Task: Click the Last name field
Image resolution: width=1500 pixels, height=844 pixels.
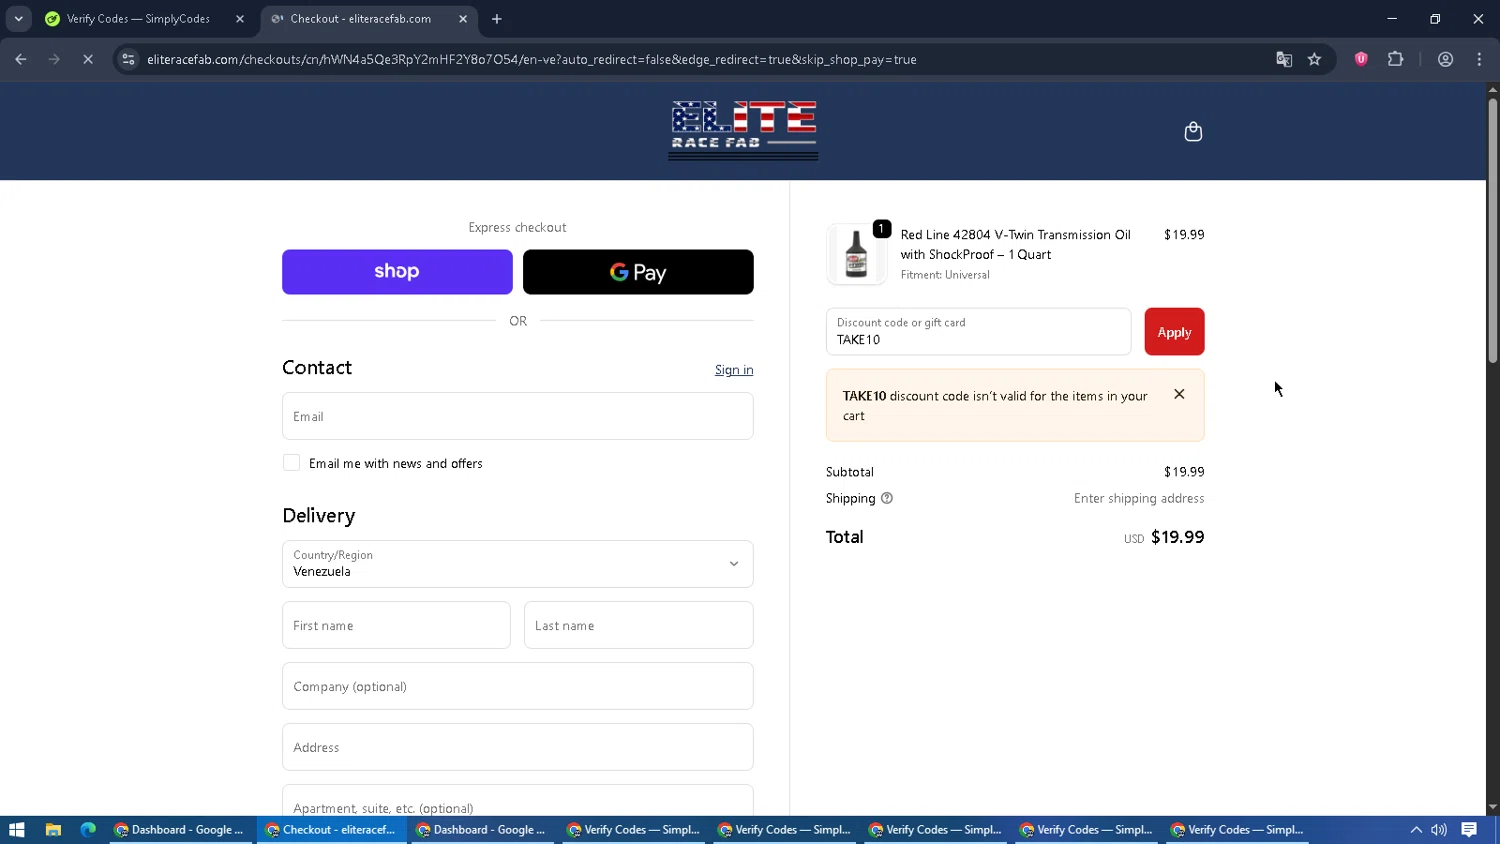Action: point(639,625)
